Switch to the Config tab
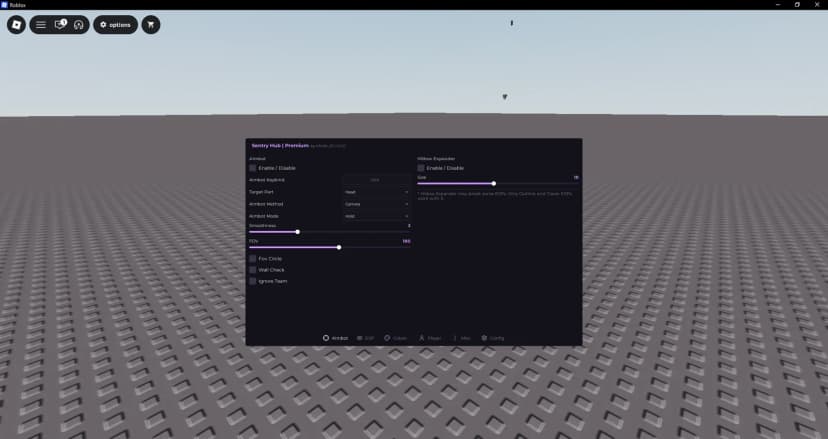828x439 pixels. (493, 338)
